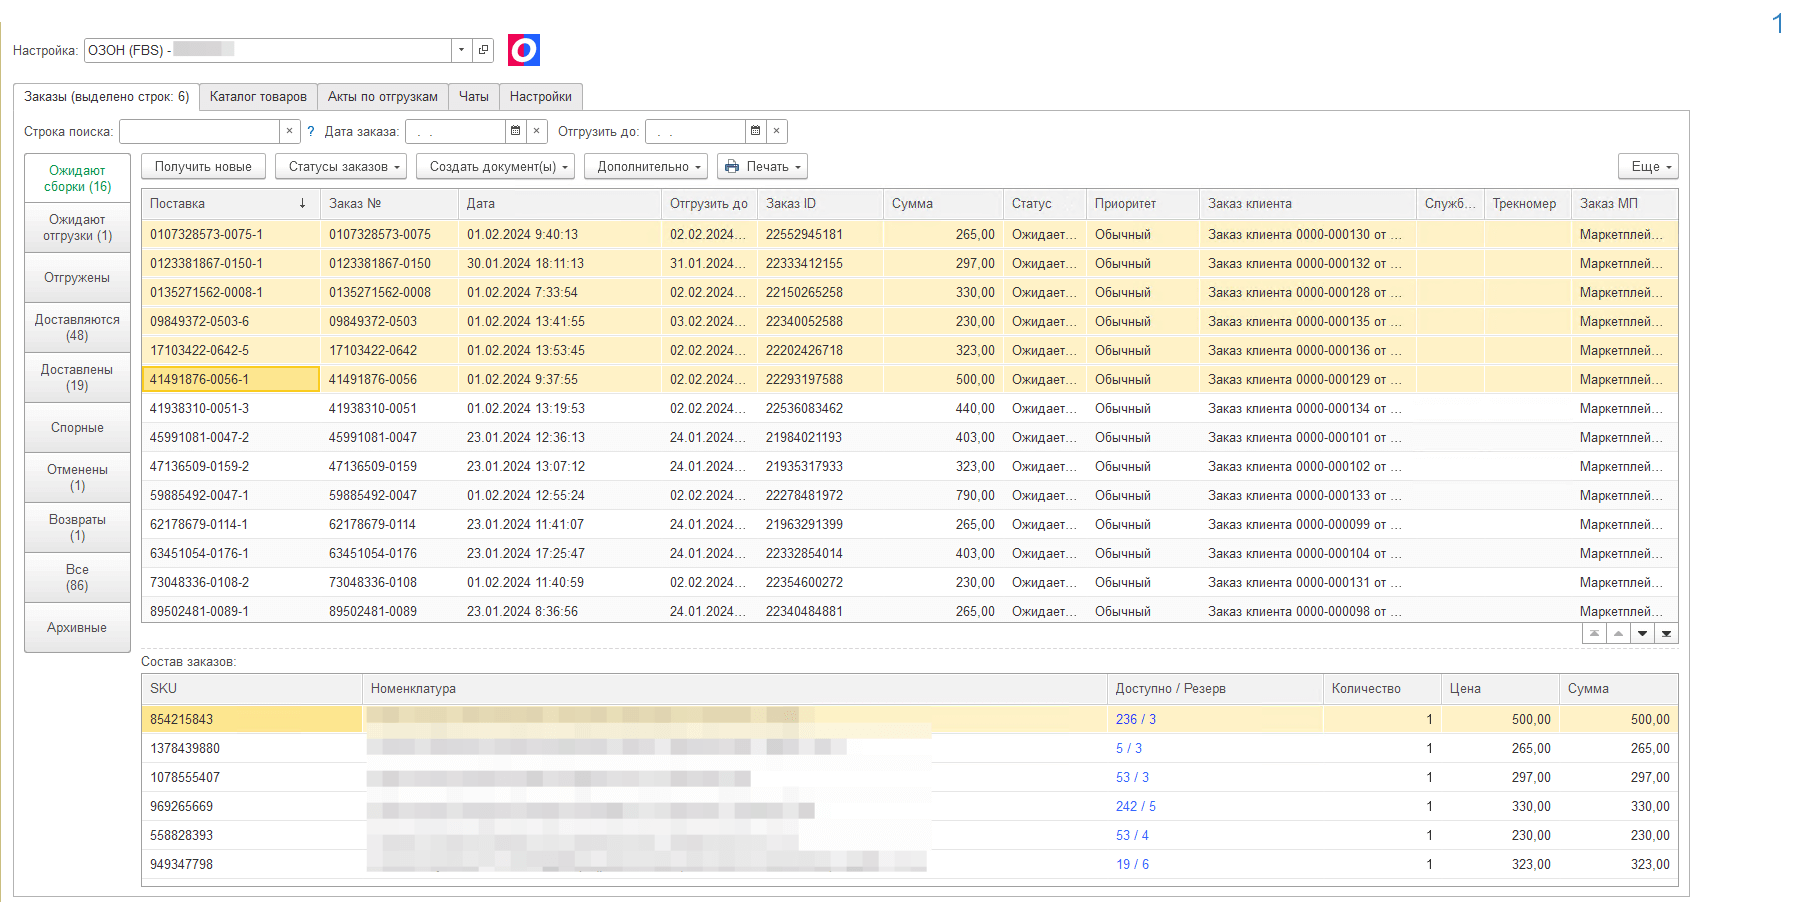1810x902 pixels.
Task: Click amount 790,00 cell
Action: (943, 496)
